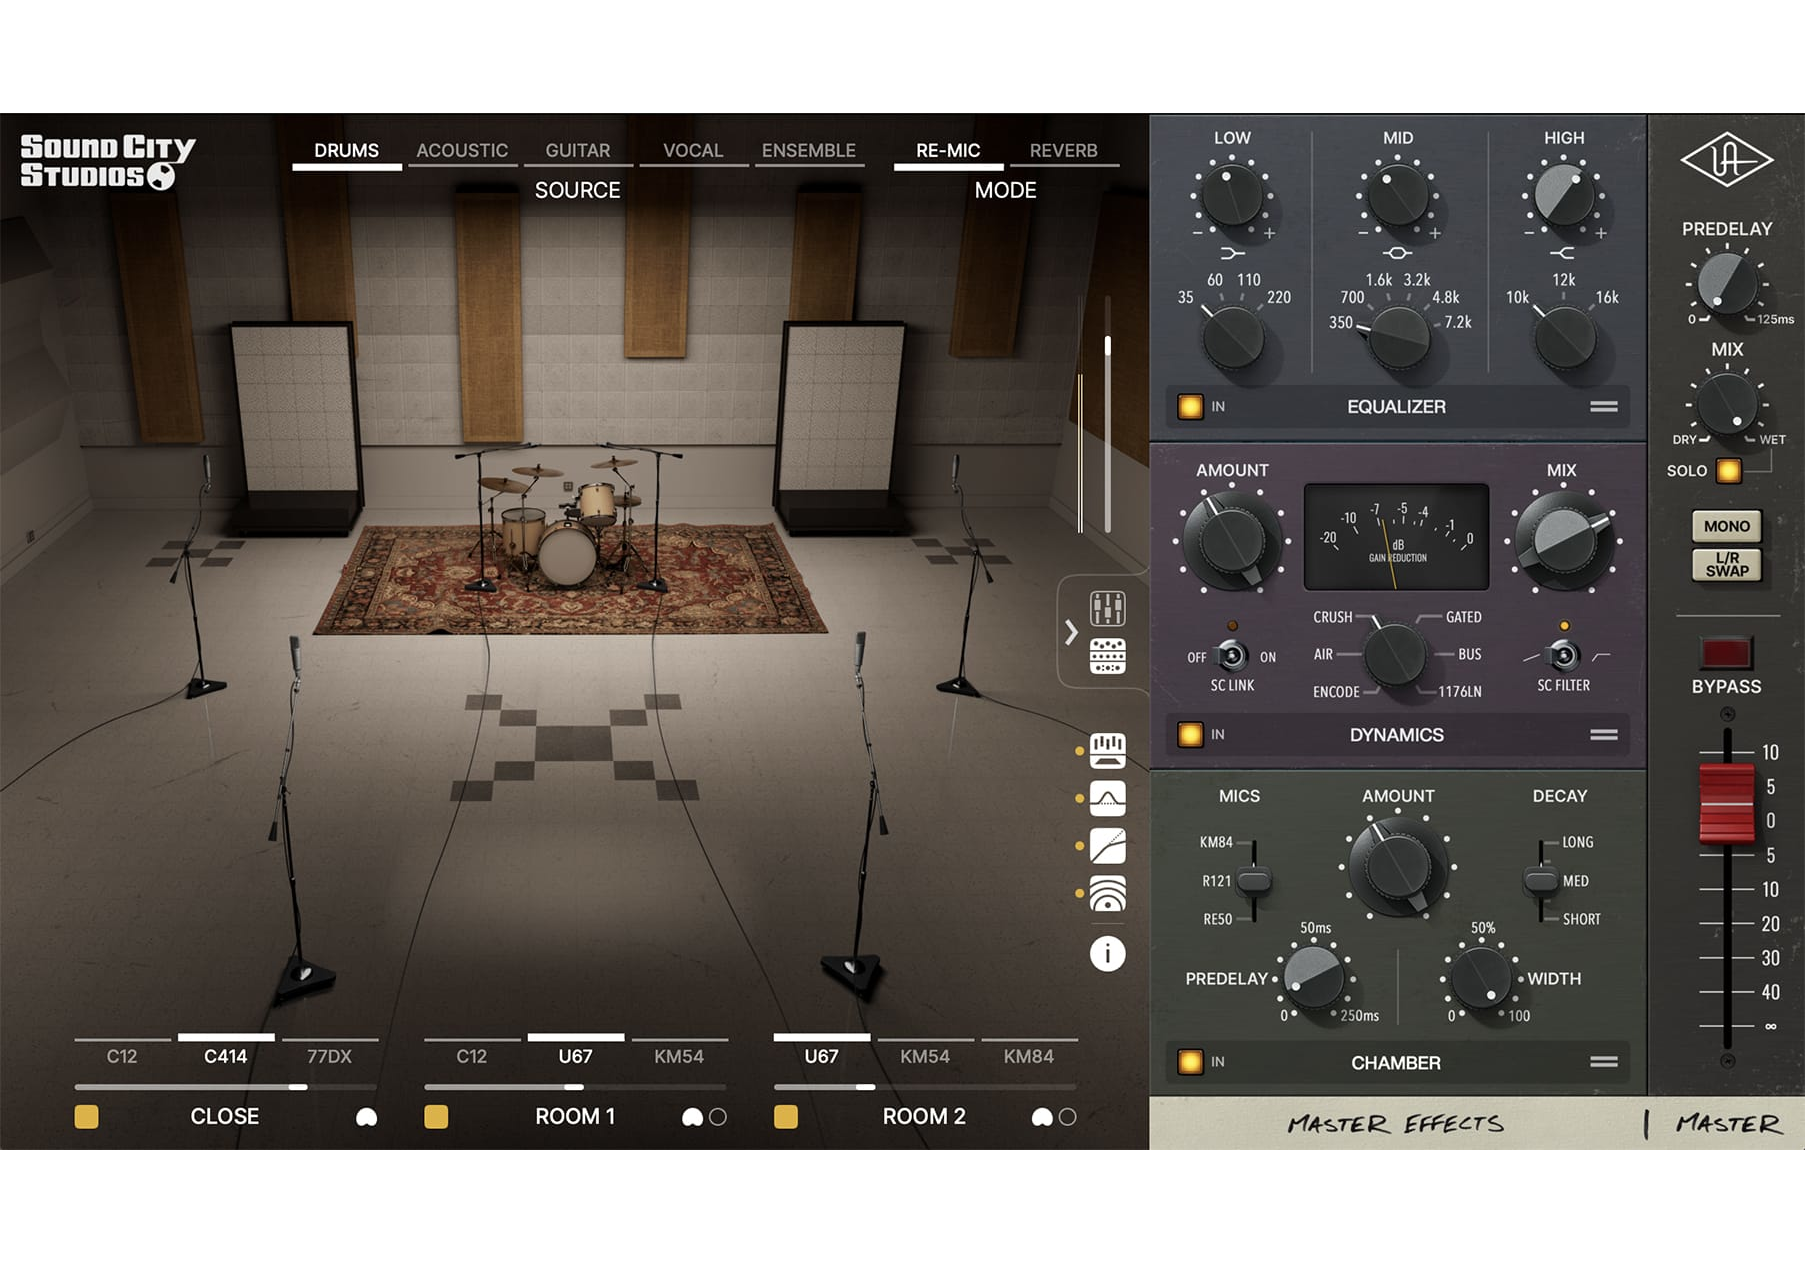Click the master PREDELAY knob
The image size is (1805, 1264).
coord(1727,284)
